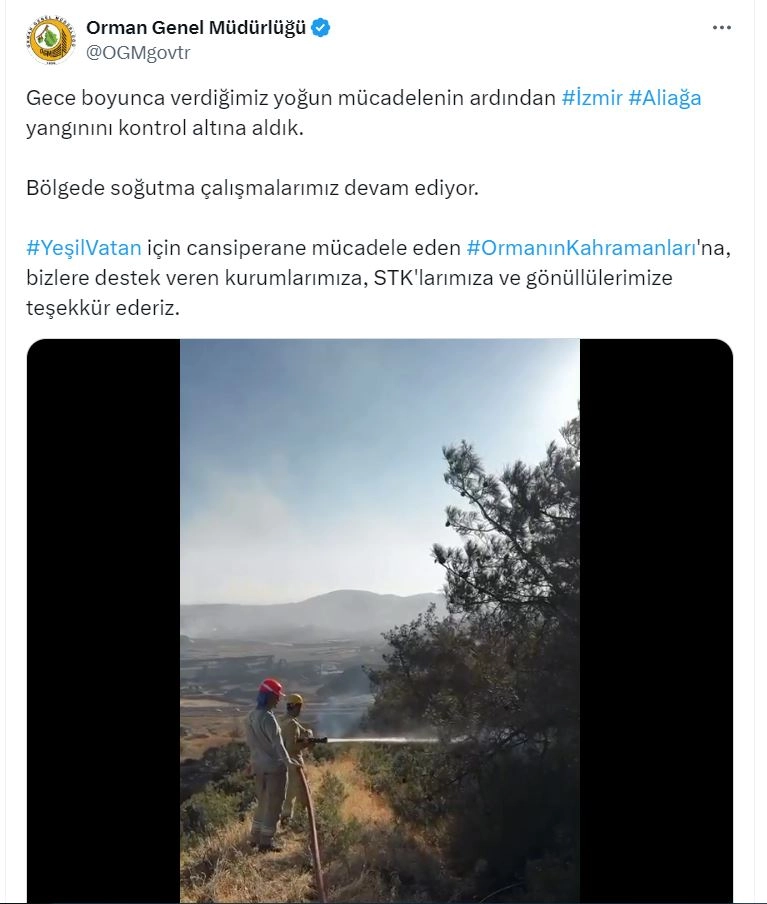Open the #OrmanınKahramanları hashtag
767x904 pixels.
(x=581, y=248)
